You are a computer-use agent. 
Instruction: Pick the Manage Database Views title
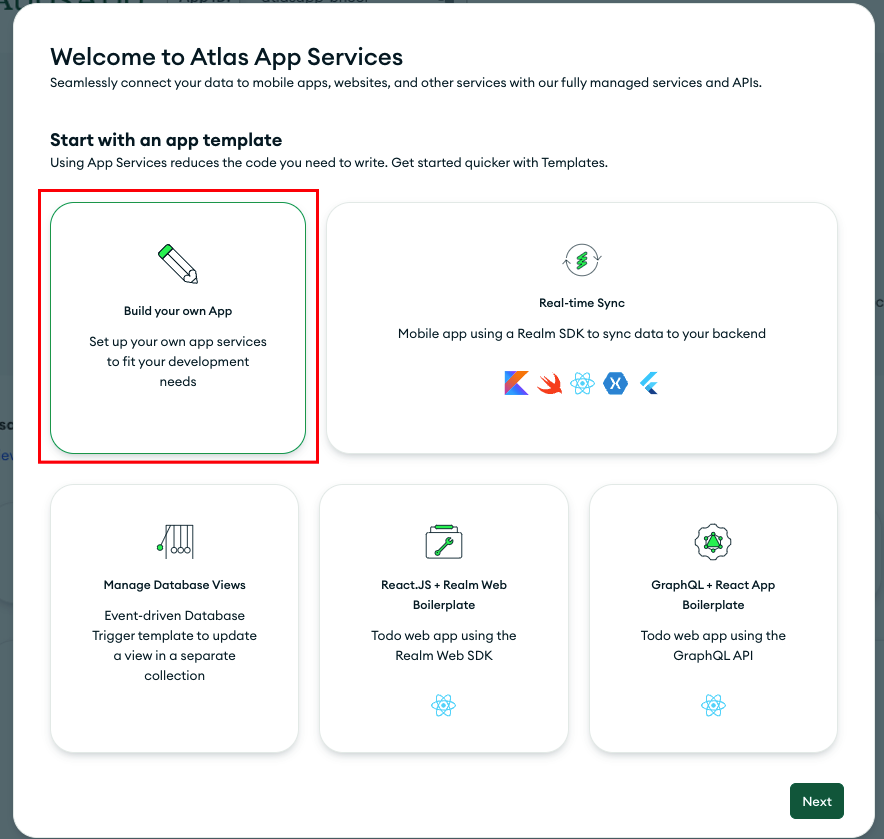click(175, 585)
